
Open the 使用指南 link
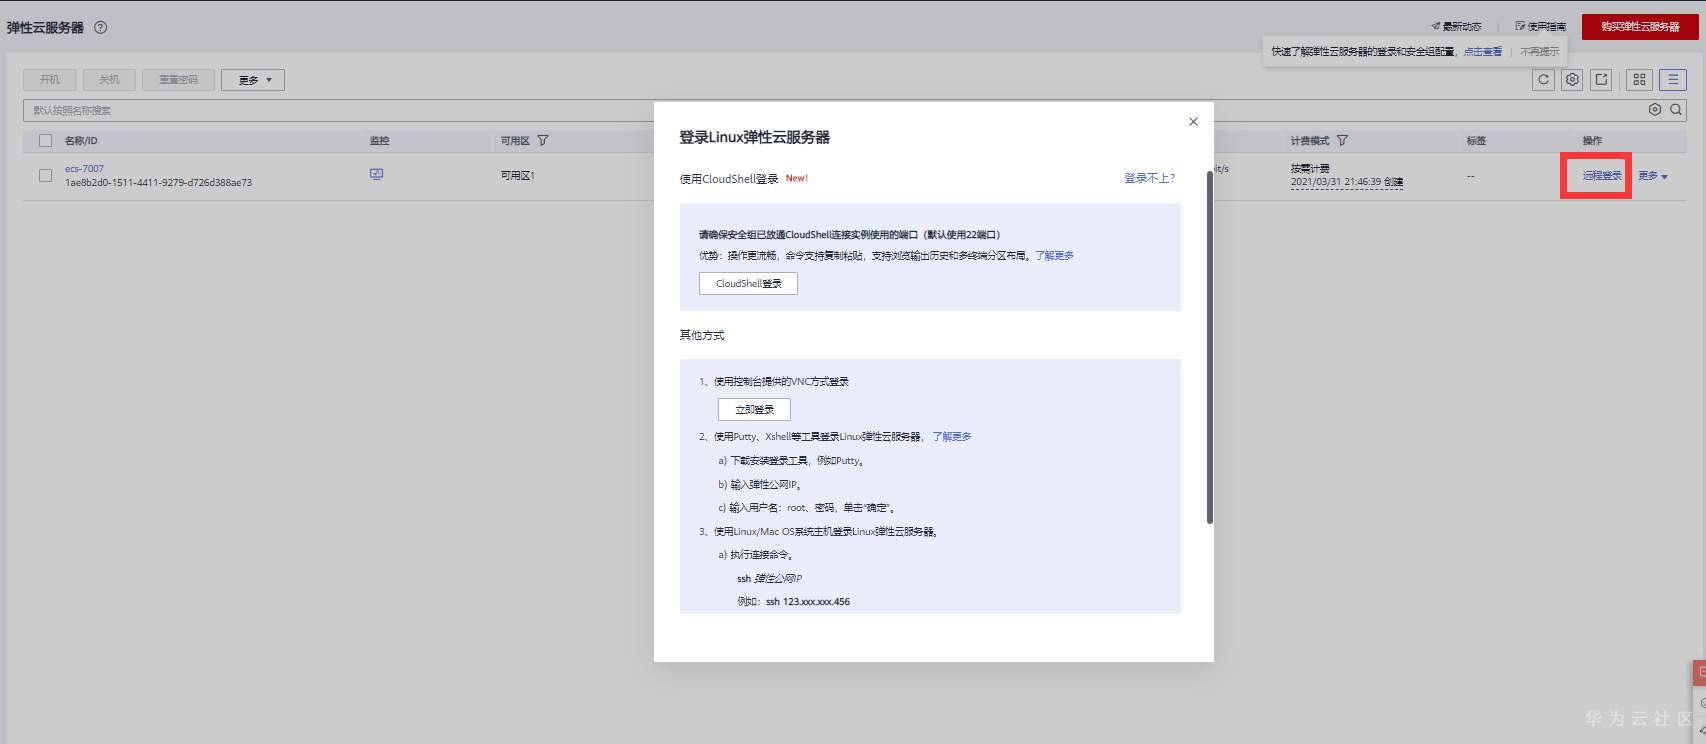[1540, 27]
